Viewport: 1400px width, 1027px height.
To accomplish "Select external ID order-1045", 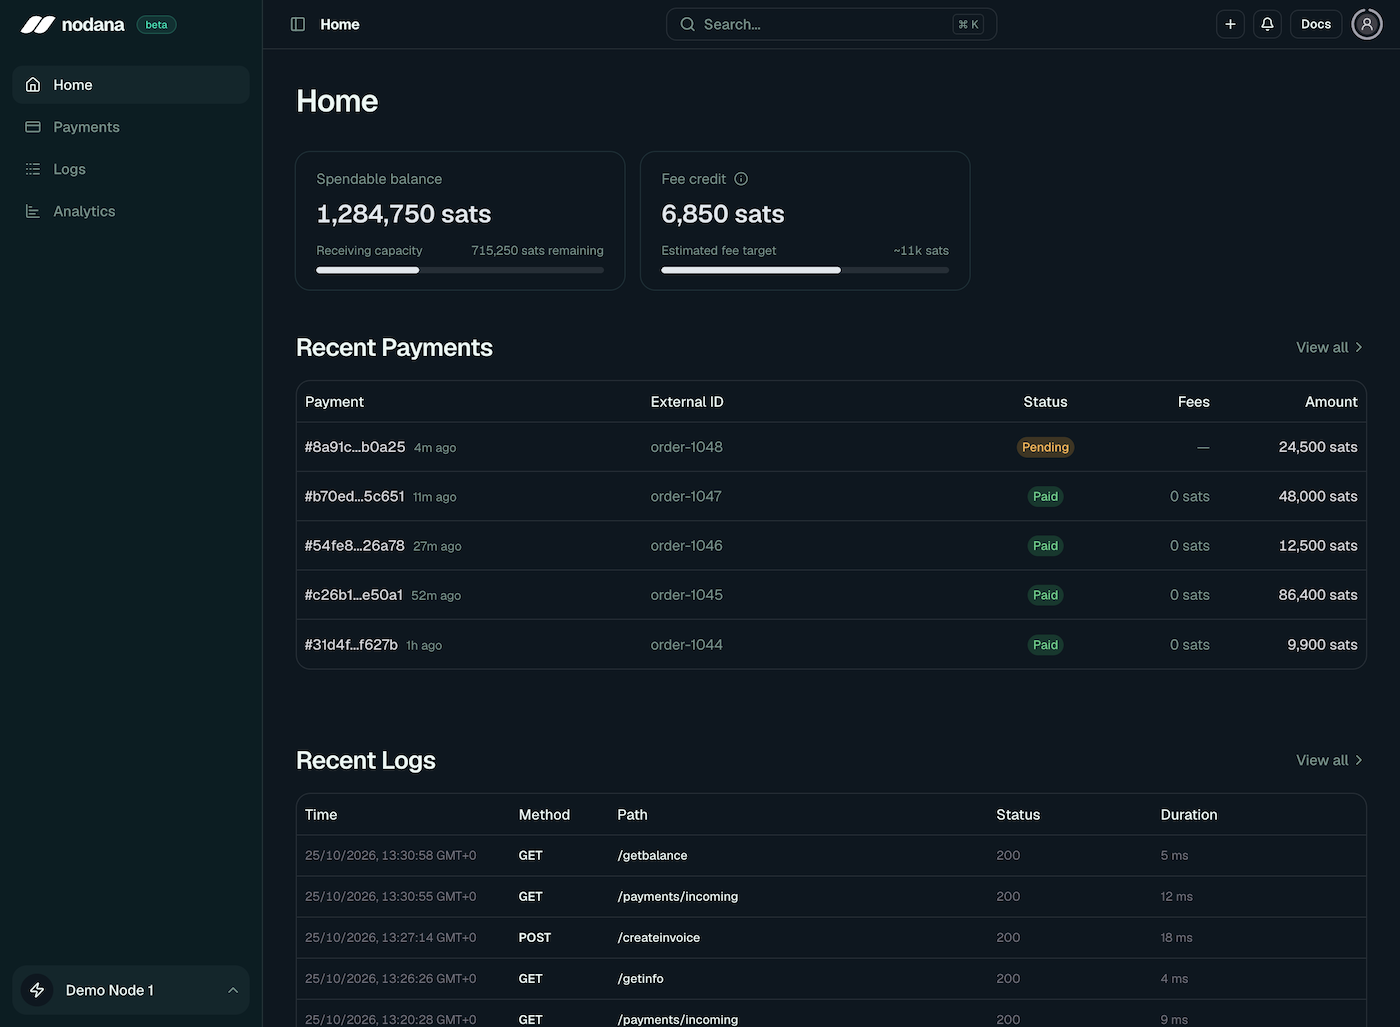I will [687, 595].
